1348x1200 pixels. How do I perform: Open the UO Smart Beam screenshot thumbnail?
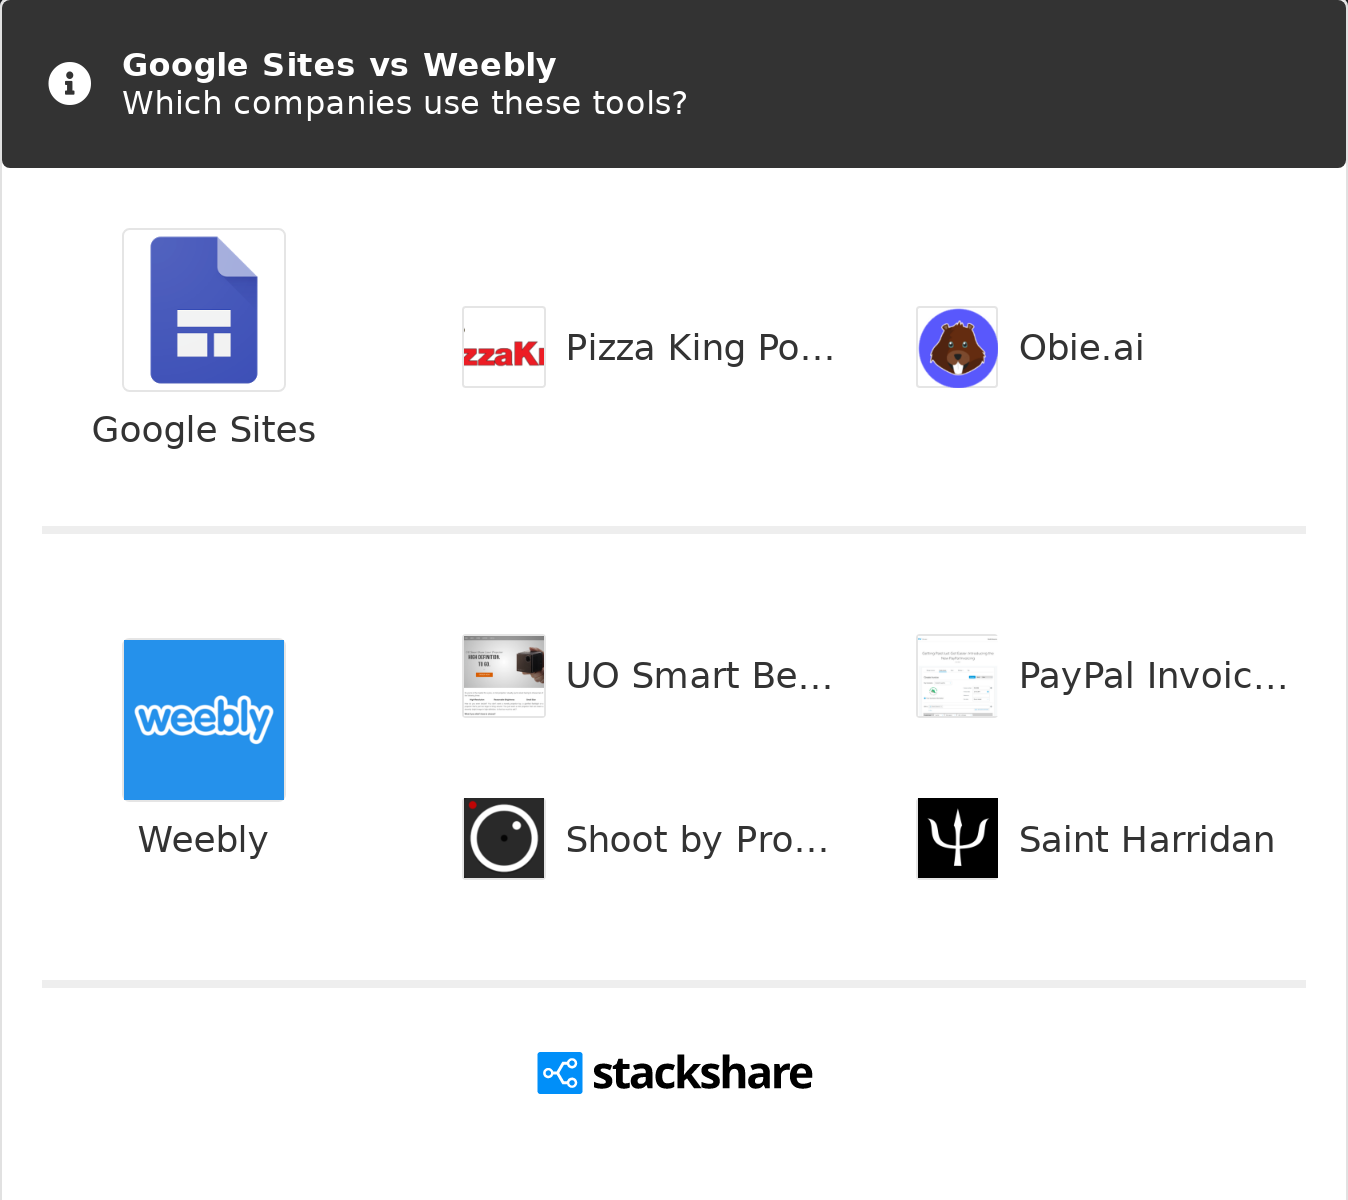tap(504, 676)
